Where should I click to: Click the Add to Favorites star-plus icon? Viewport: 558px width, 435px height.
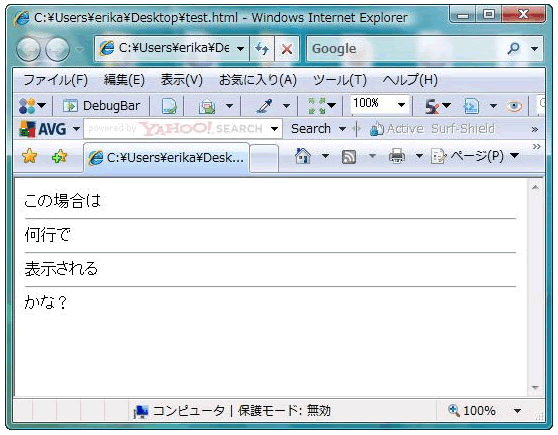coord(59,156)
